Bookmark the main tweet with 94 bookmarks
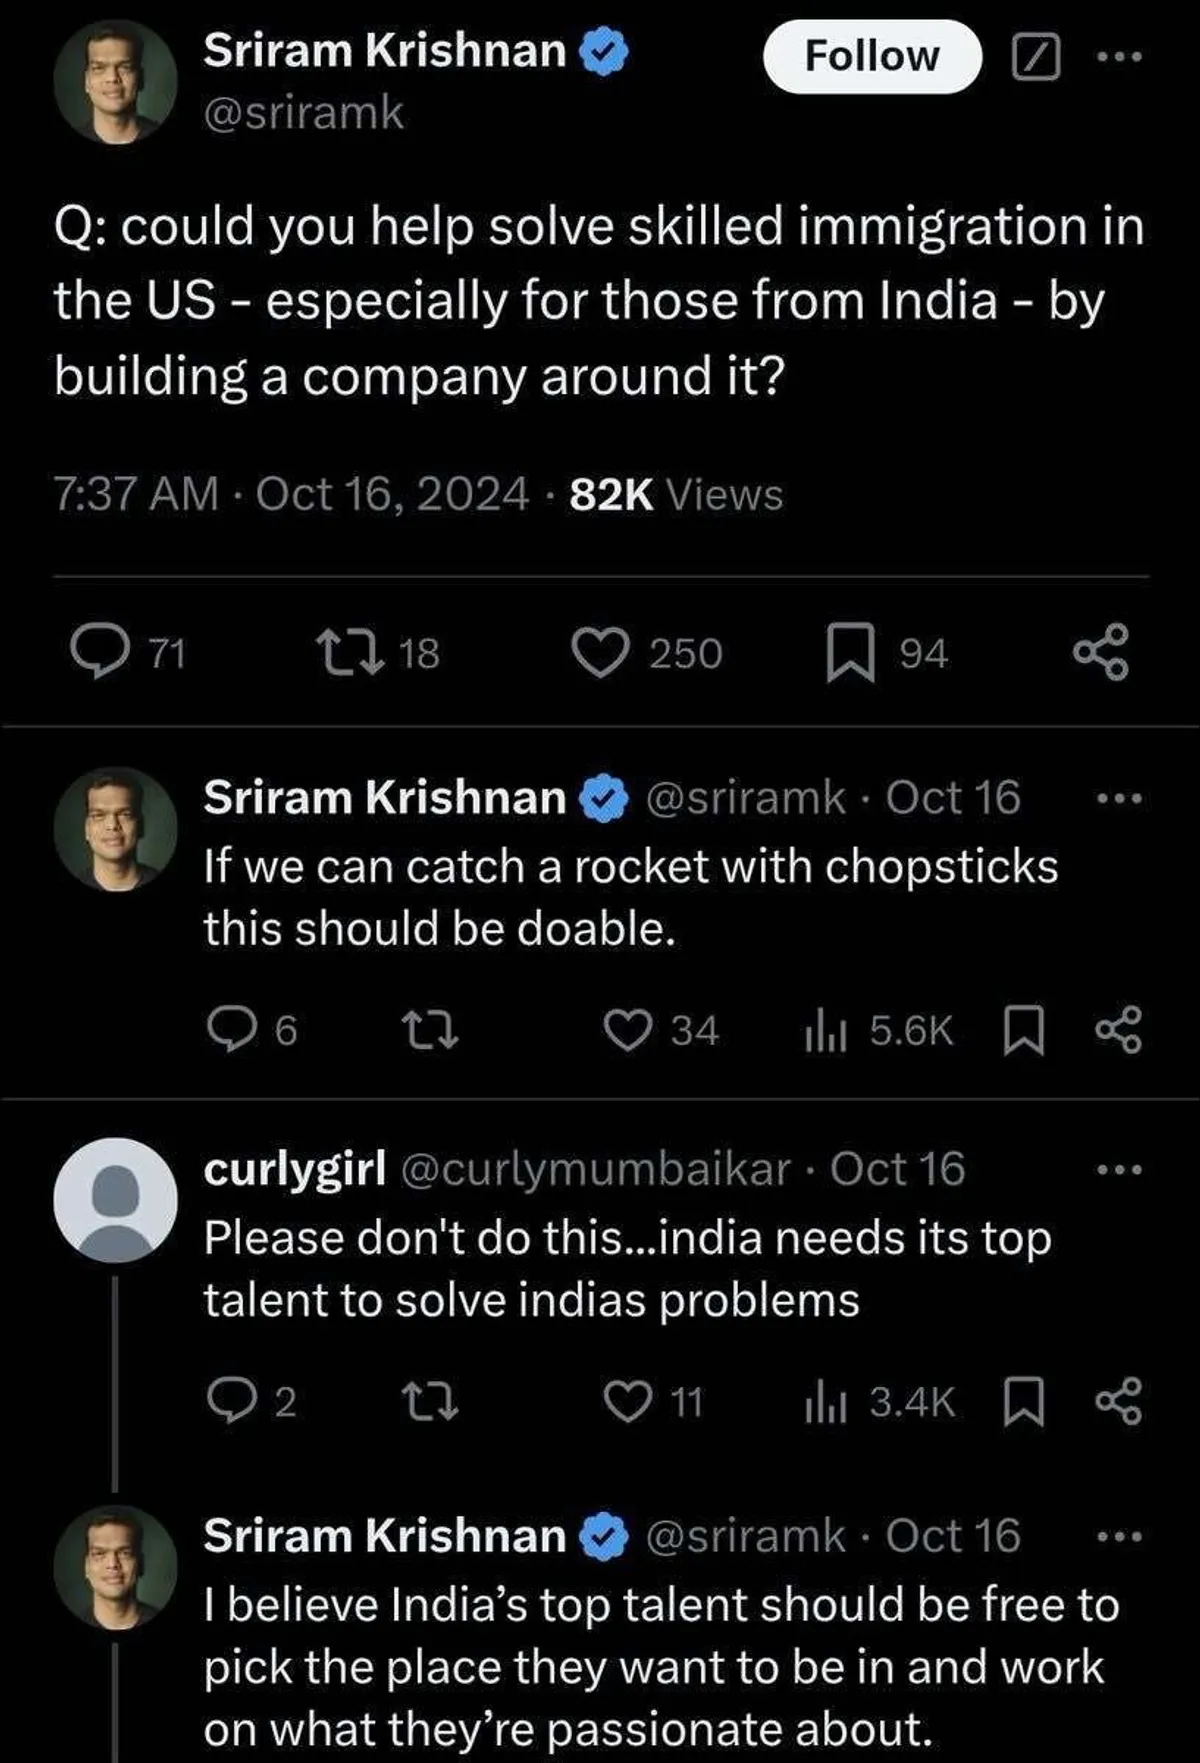The image size is (1200, 1763). coord(850,653)
